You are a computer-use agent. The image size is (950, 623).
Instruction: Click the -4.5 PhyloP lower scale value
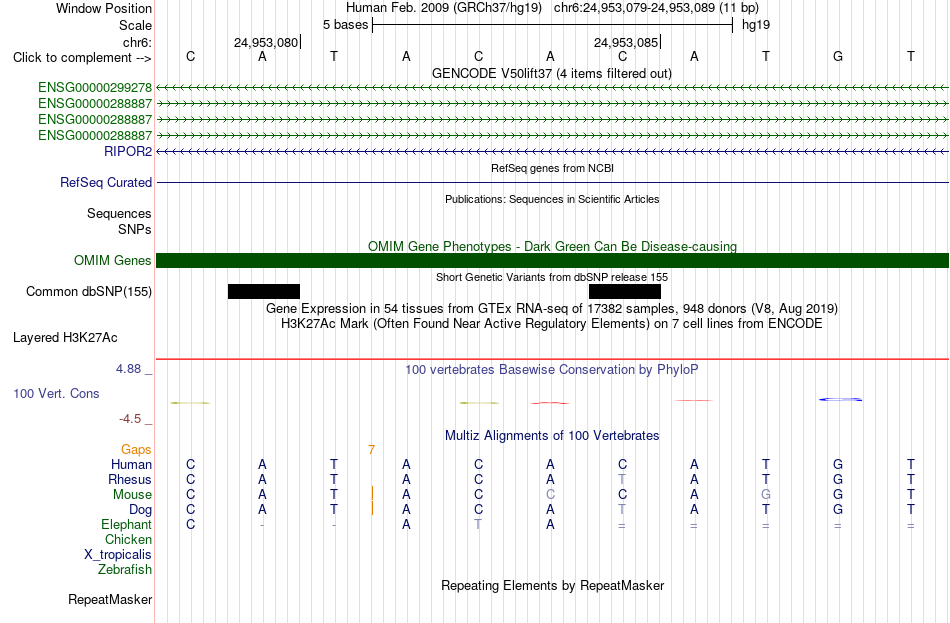coord(130,419)
